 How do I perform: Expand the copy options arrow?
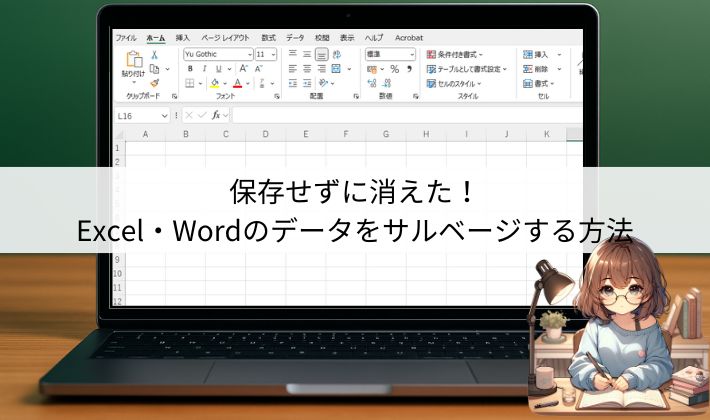click(x=168, y=69)
